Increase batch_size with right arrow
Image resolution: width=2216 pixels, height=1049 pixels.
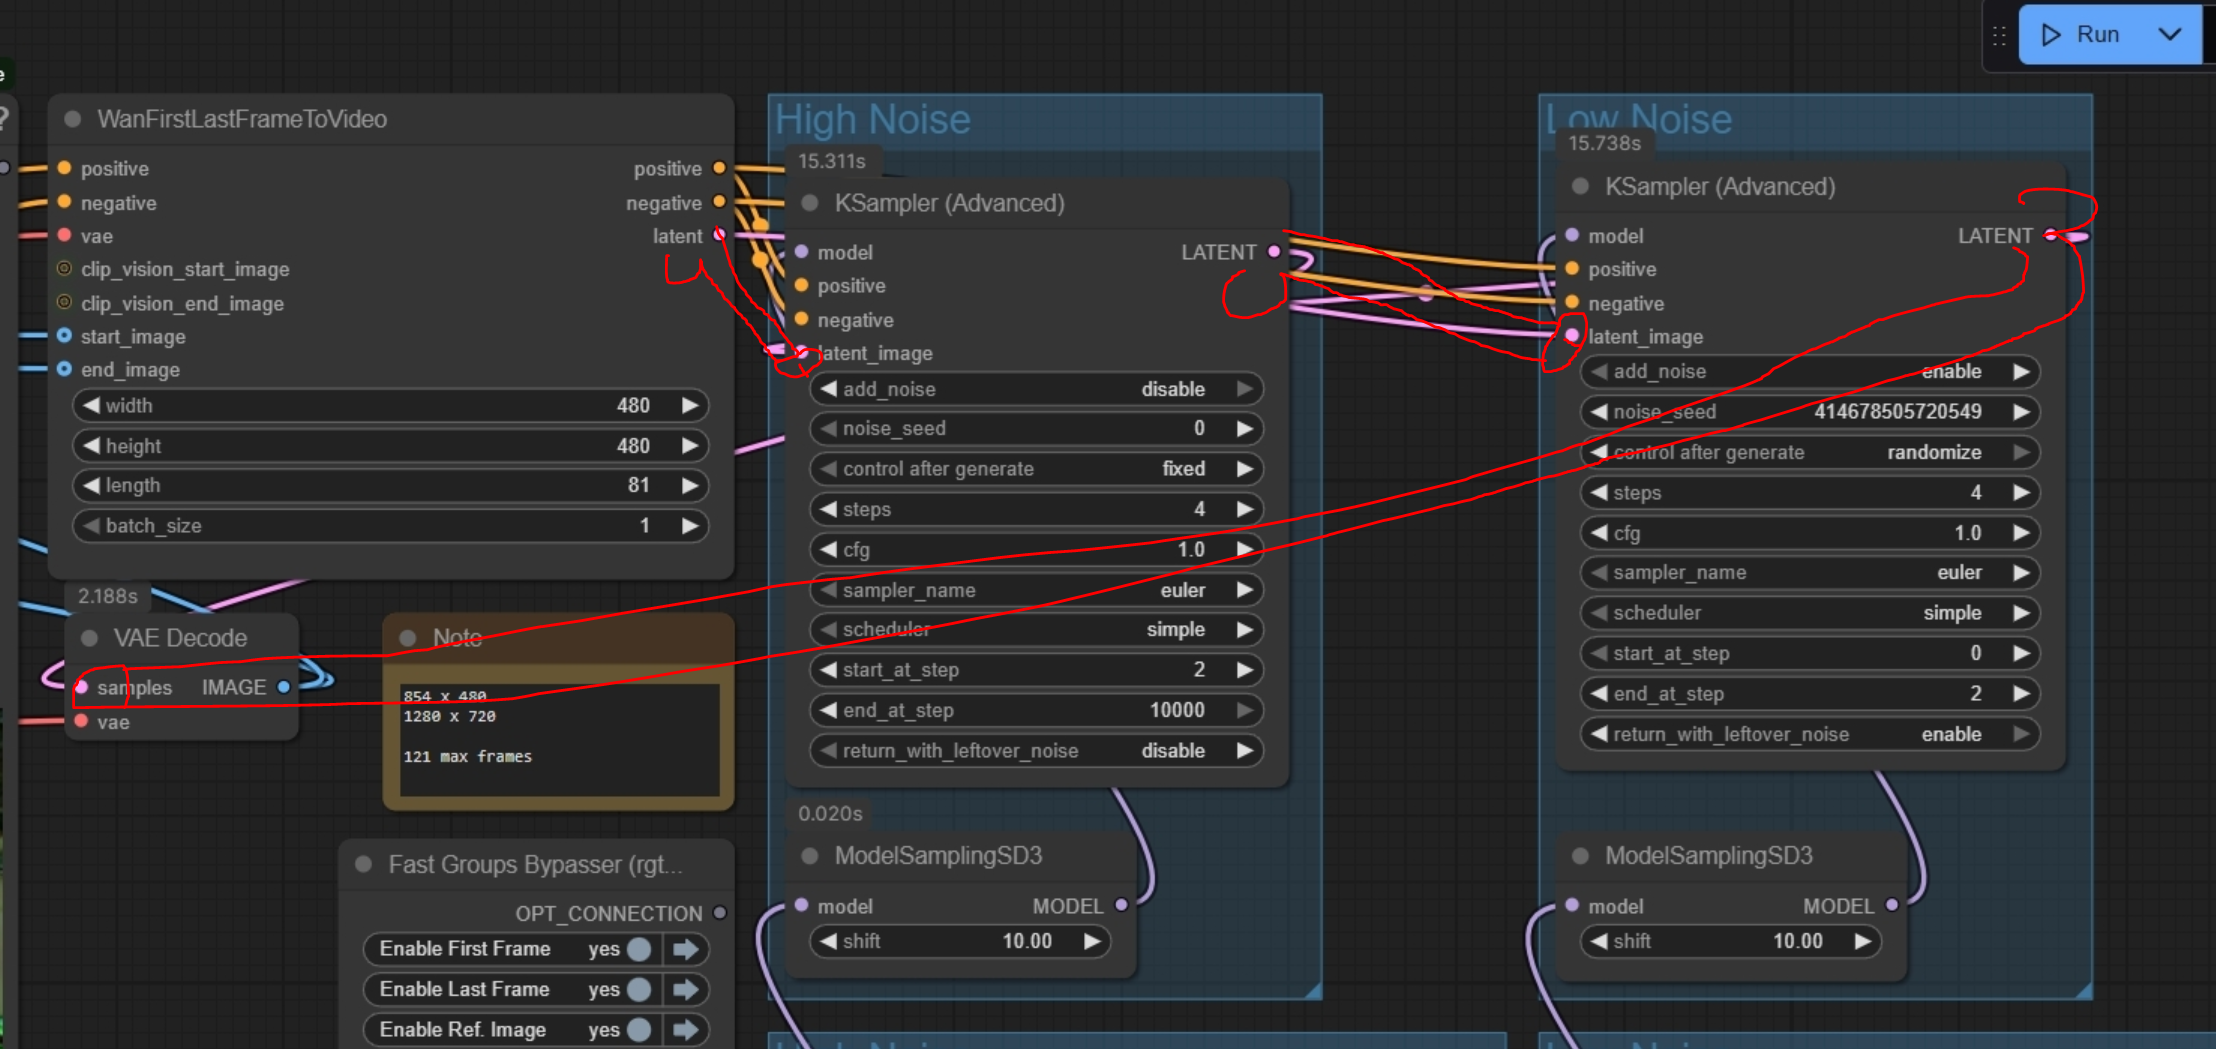[689, 526]
